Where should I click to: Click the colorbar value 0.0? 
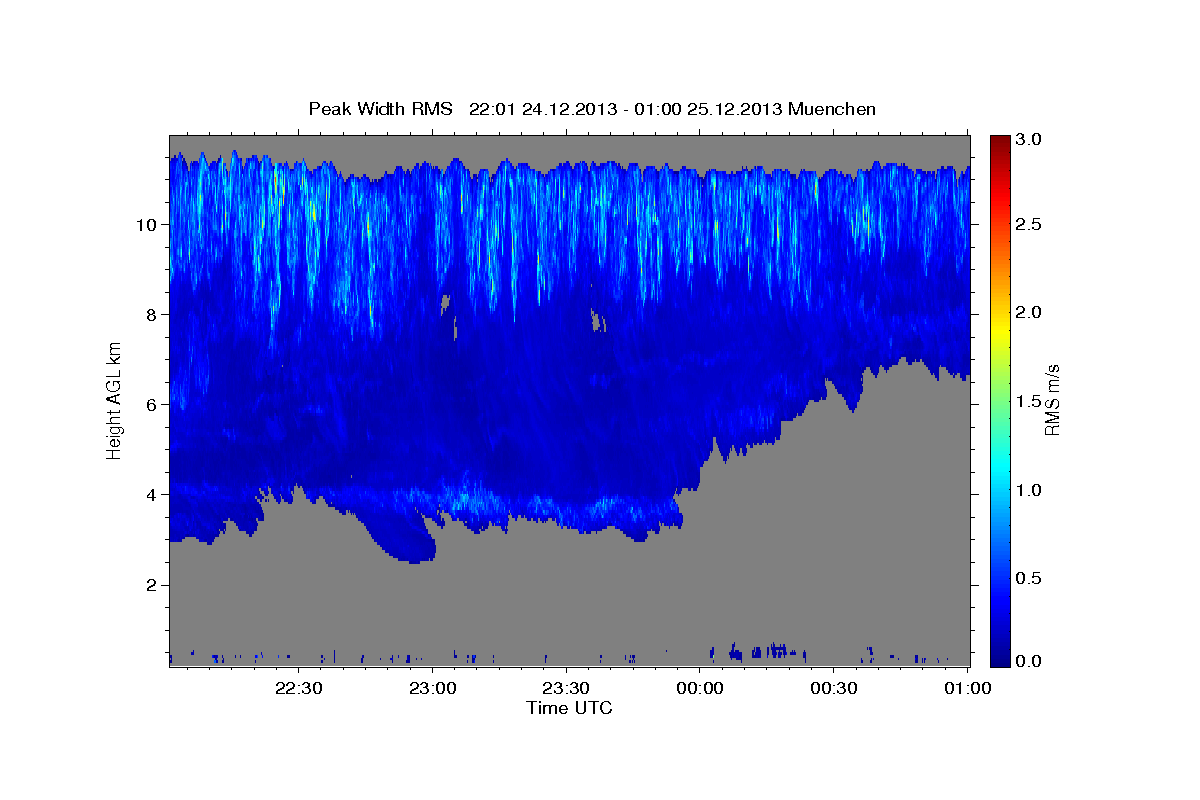pyautogui.click(x=1031, y=661)
